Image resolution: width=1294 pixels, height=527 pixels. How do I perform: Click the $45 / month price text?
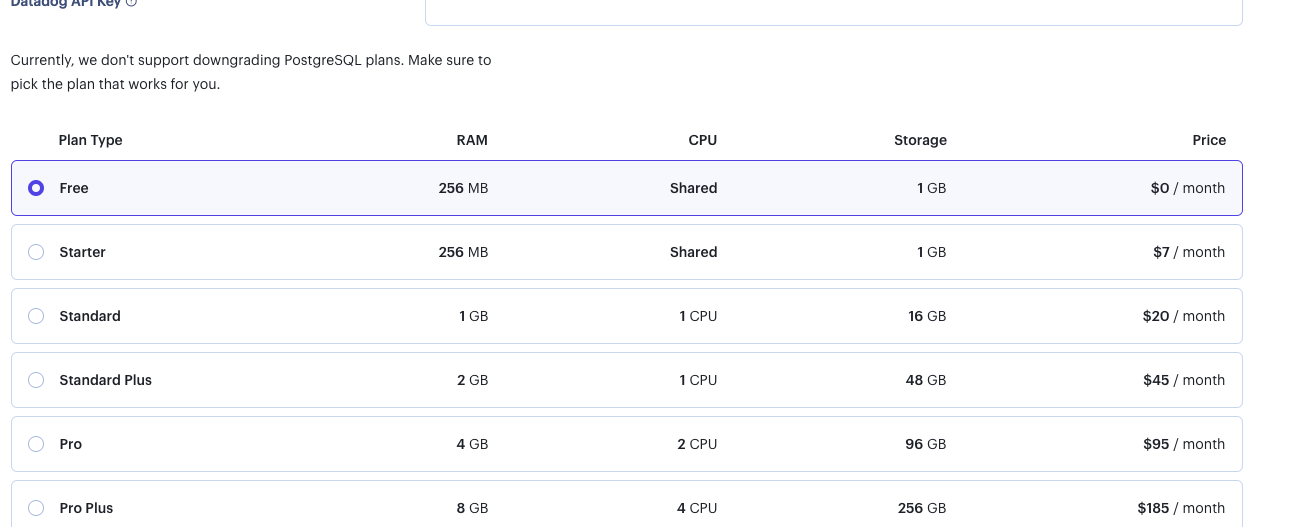pyautogui.click(x=1183, y=380)
